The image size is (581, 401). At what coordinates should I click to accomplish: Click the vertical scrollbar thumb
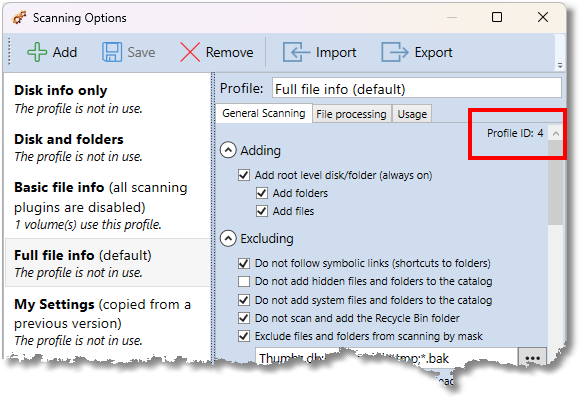coord(555,183)
